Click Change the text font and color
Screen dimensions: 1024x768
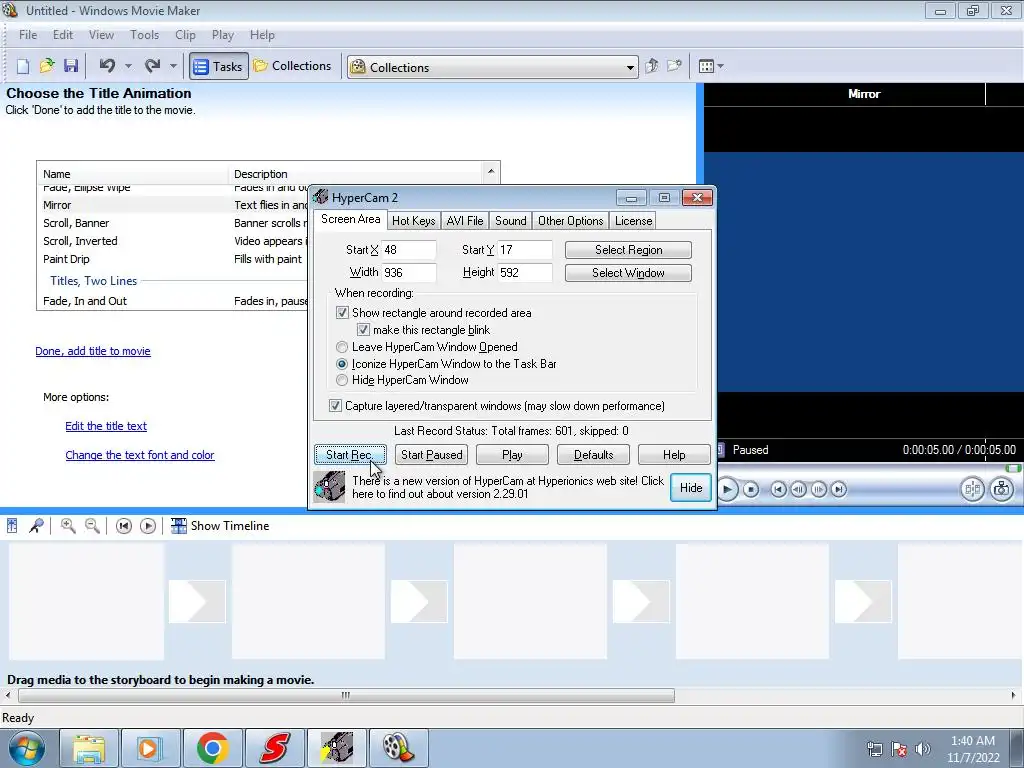tap(140, 455)
